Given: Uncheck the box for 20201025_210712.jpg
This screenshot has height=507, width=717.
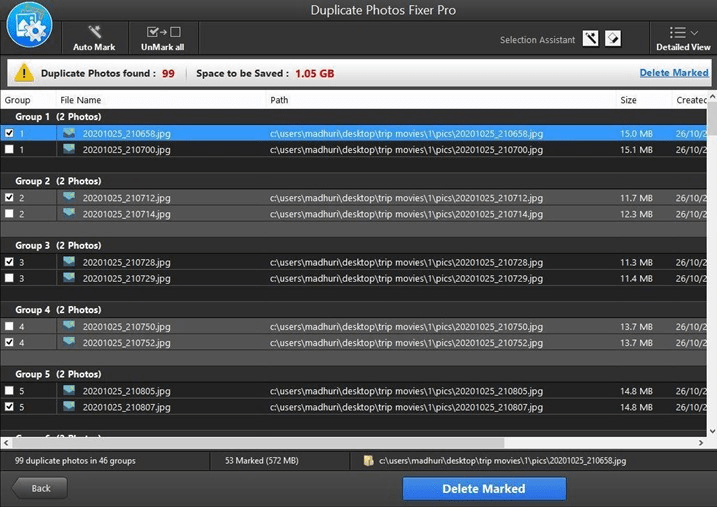Looking at the screenshot, I should tap(9, 197).
